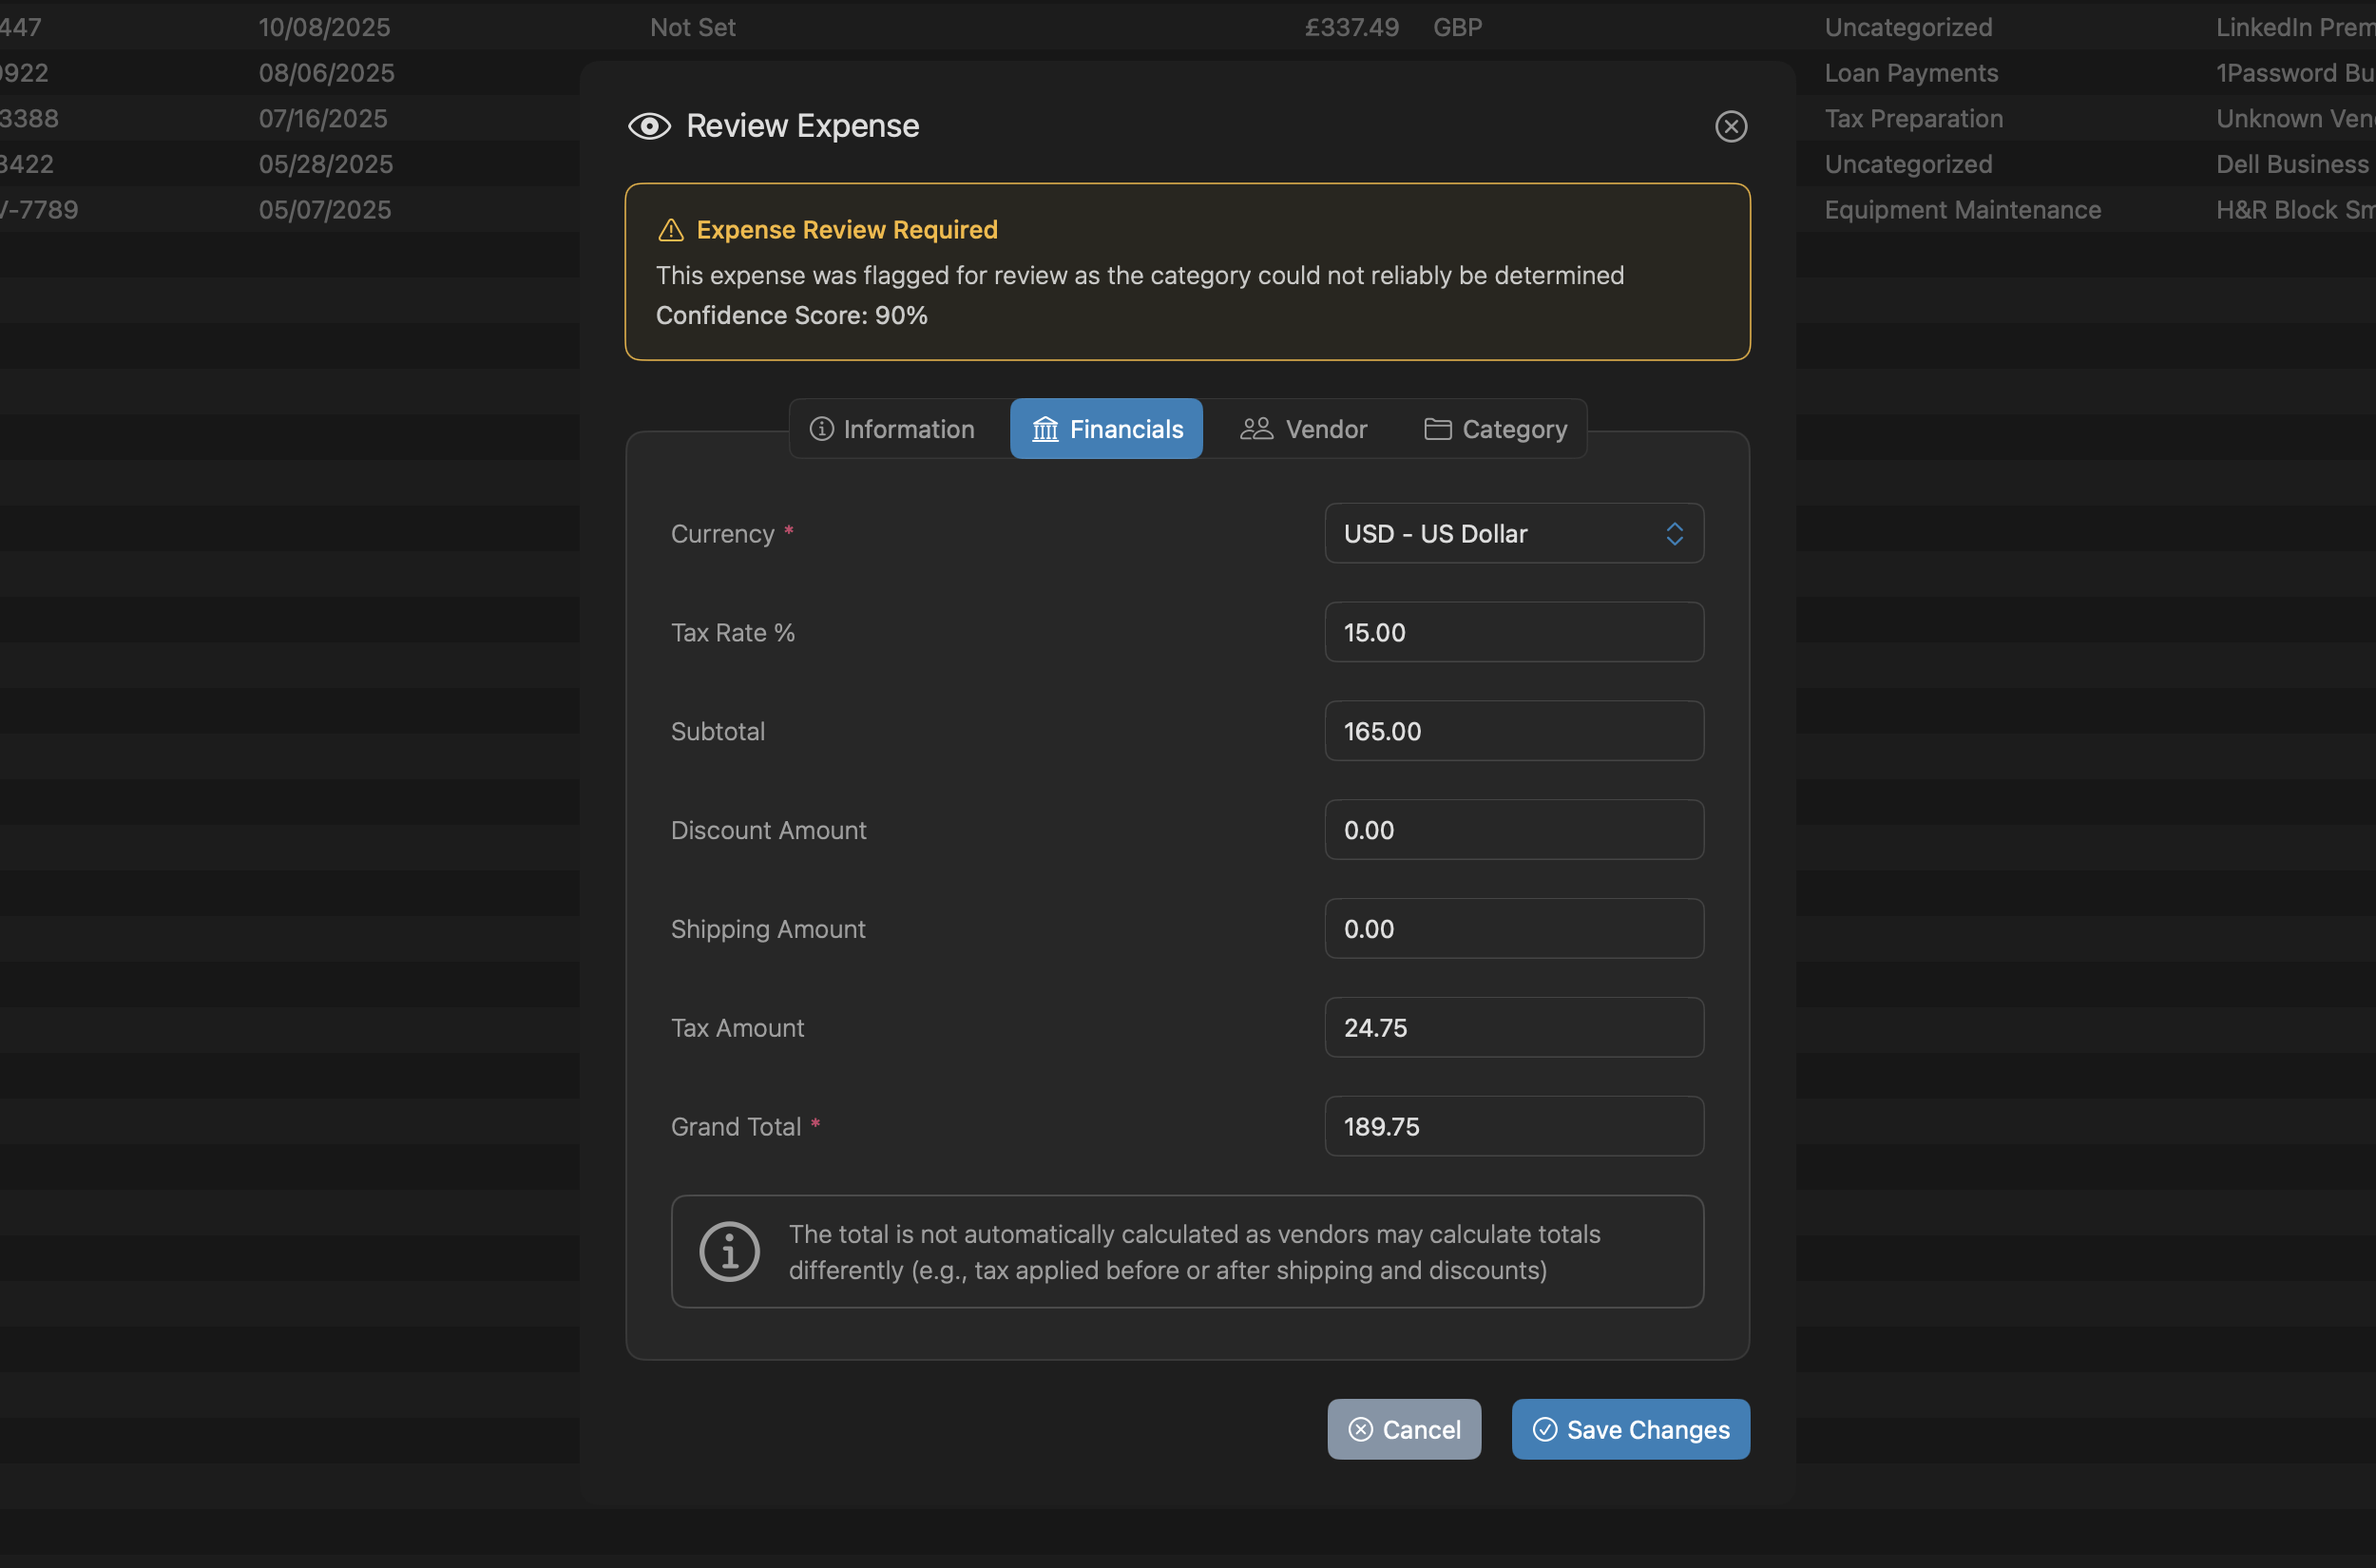Click the info icon on the Information tab
The image size is (2376, 1568).
click(x=821, y=429)
